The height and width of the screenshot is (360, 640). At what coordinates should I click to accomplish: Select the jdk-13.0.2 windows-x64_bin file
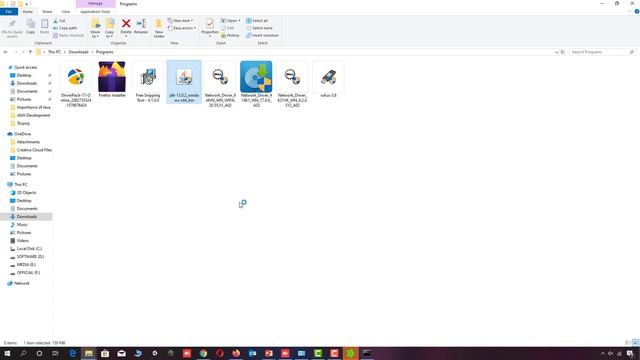click(184, 82)
